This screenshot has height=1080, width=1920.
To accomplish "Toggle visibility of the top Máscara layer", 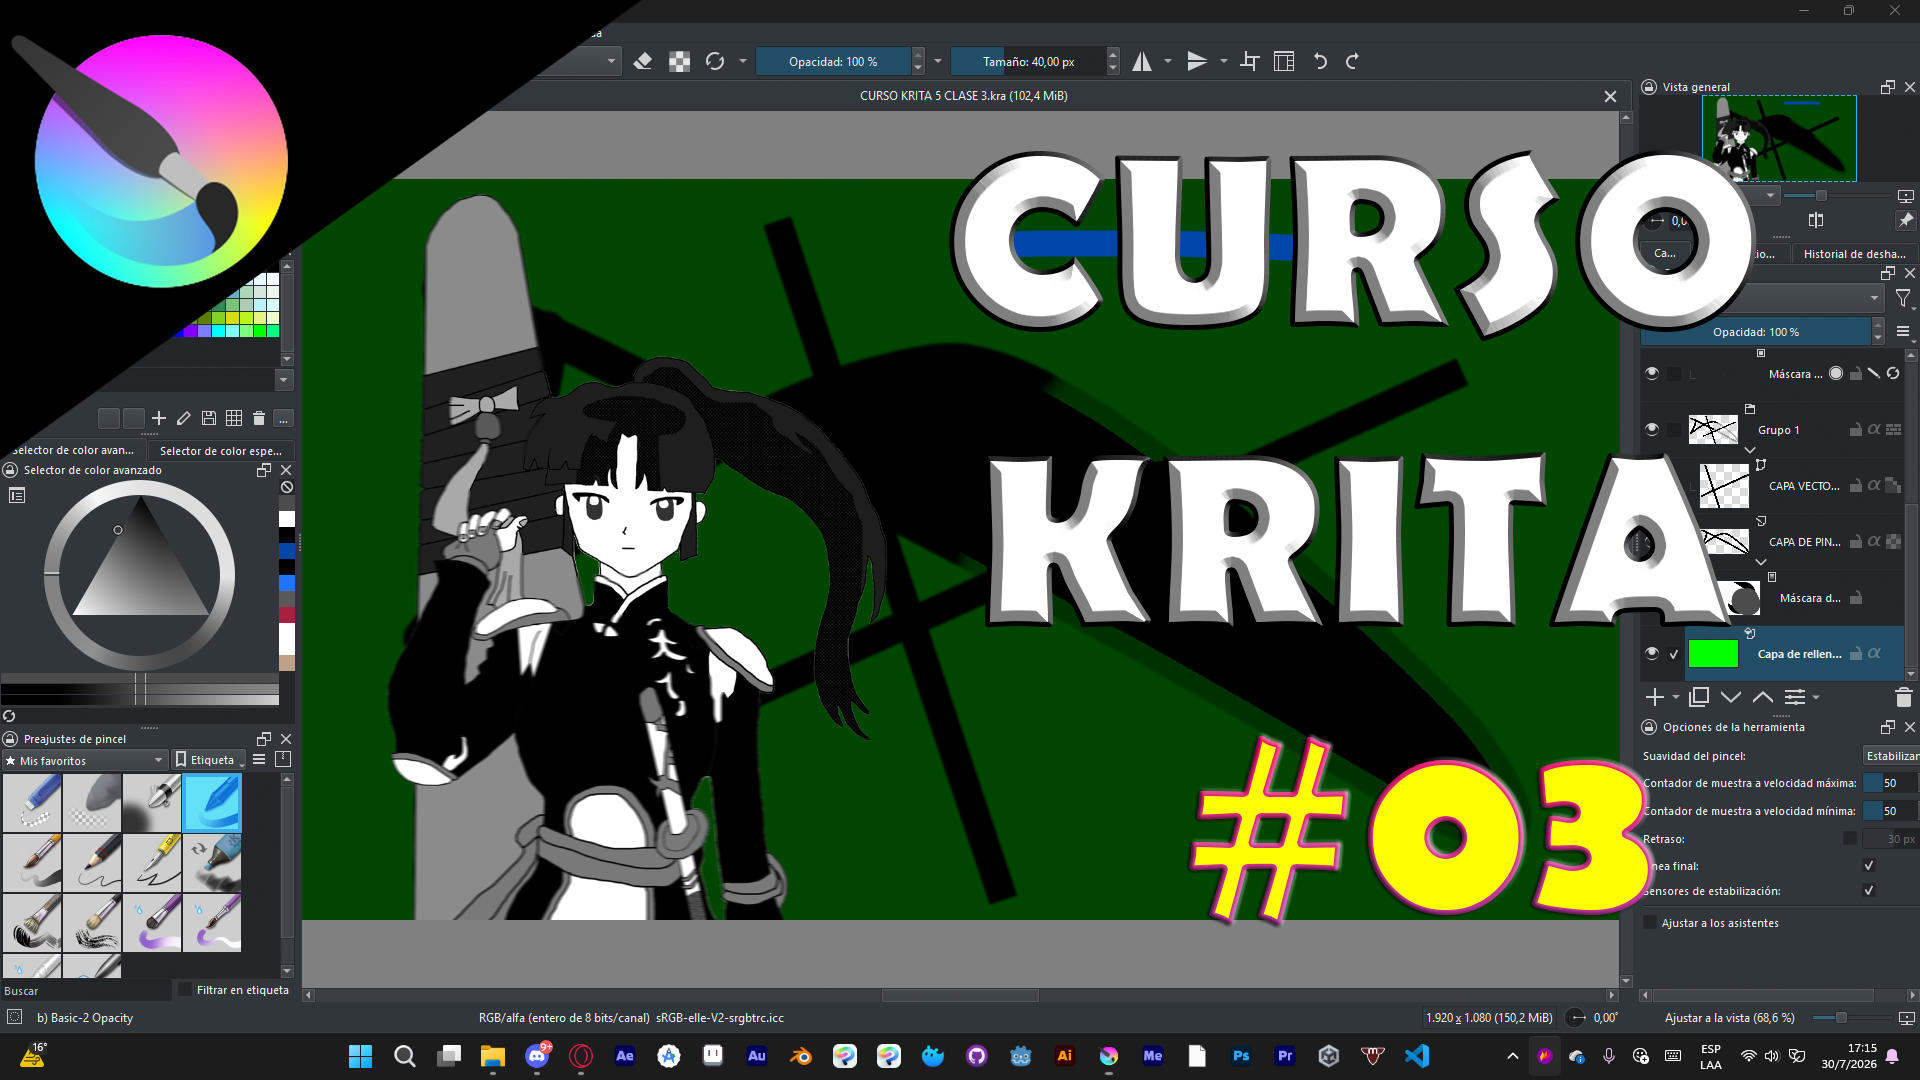I will [x=1652, y=374].
